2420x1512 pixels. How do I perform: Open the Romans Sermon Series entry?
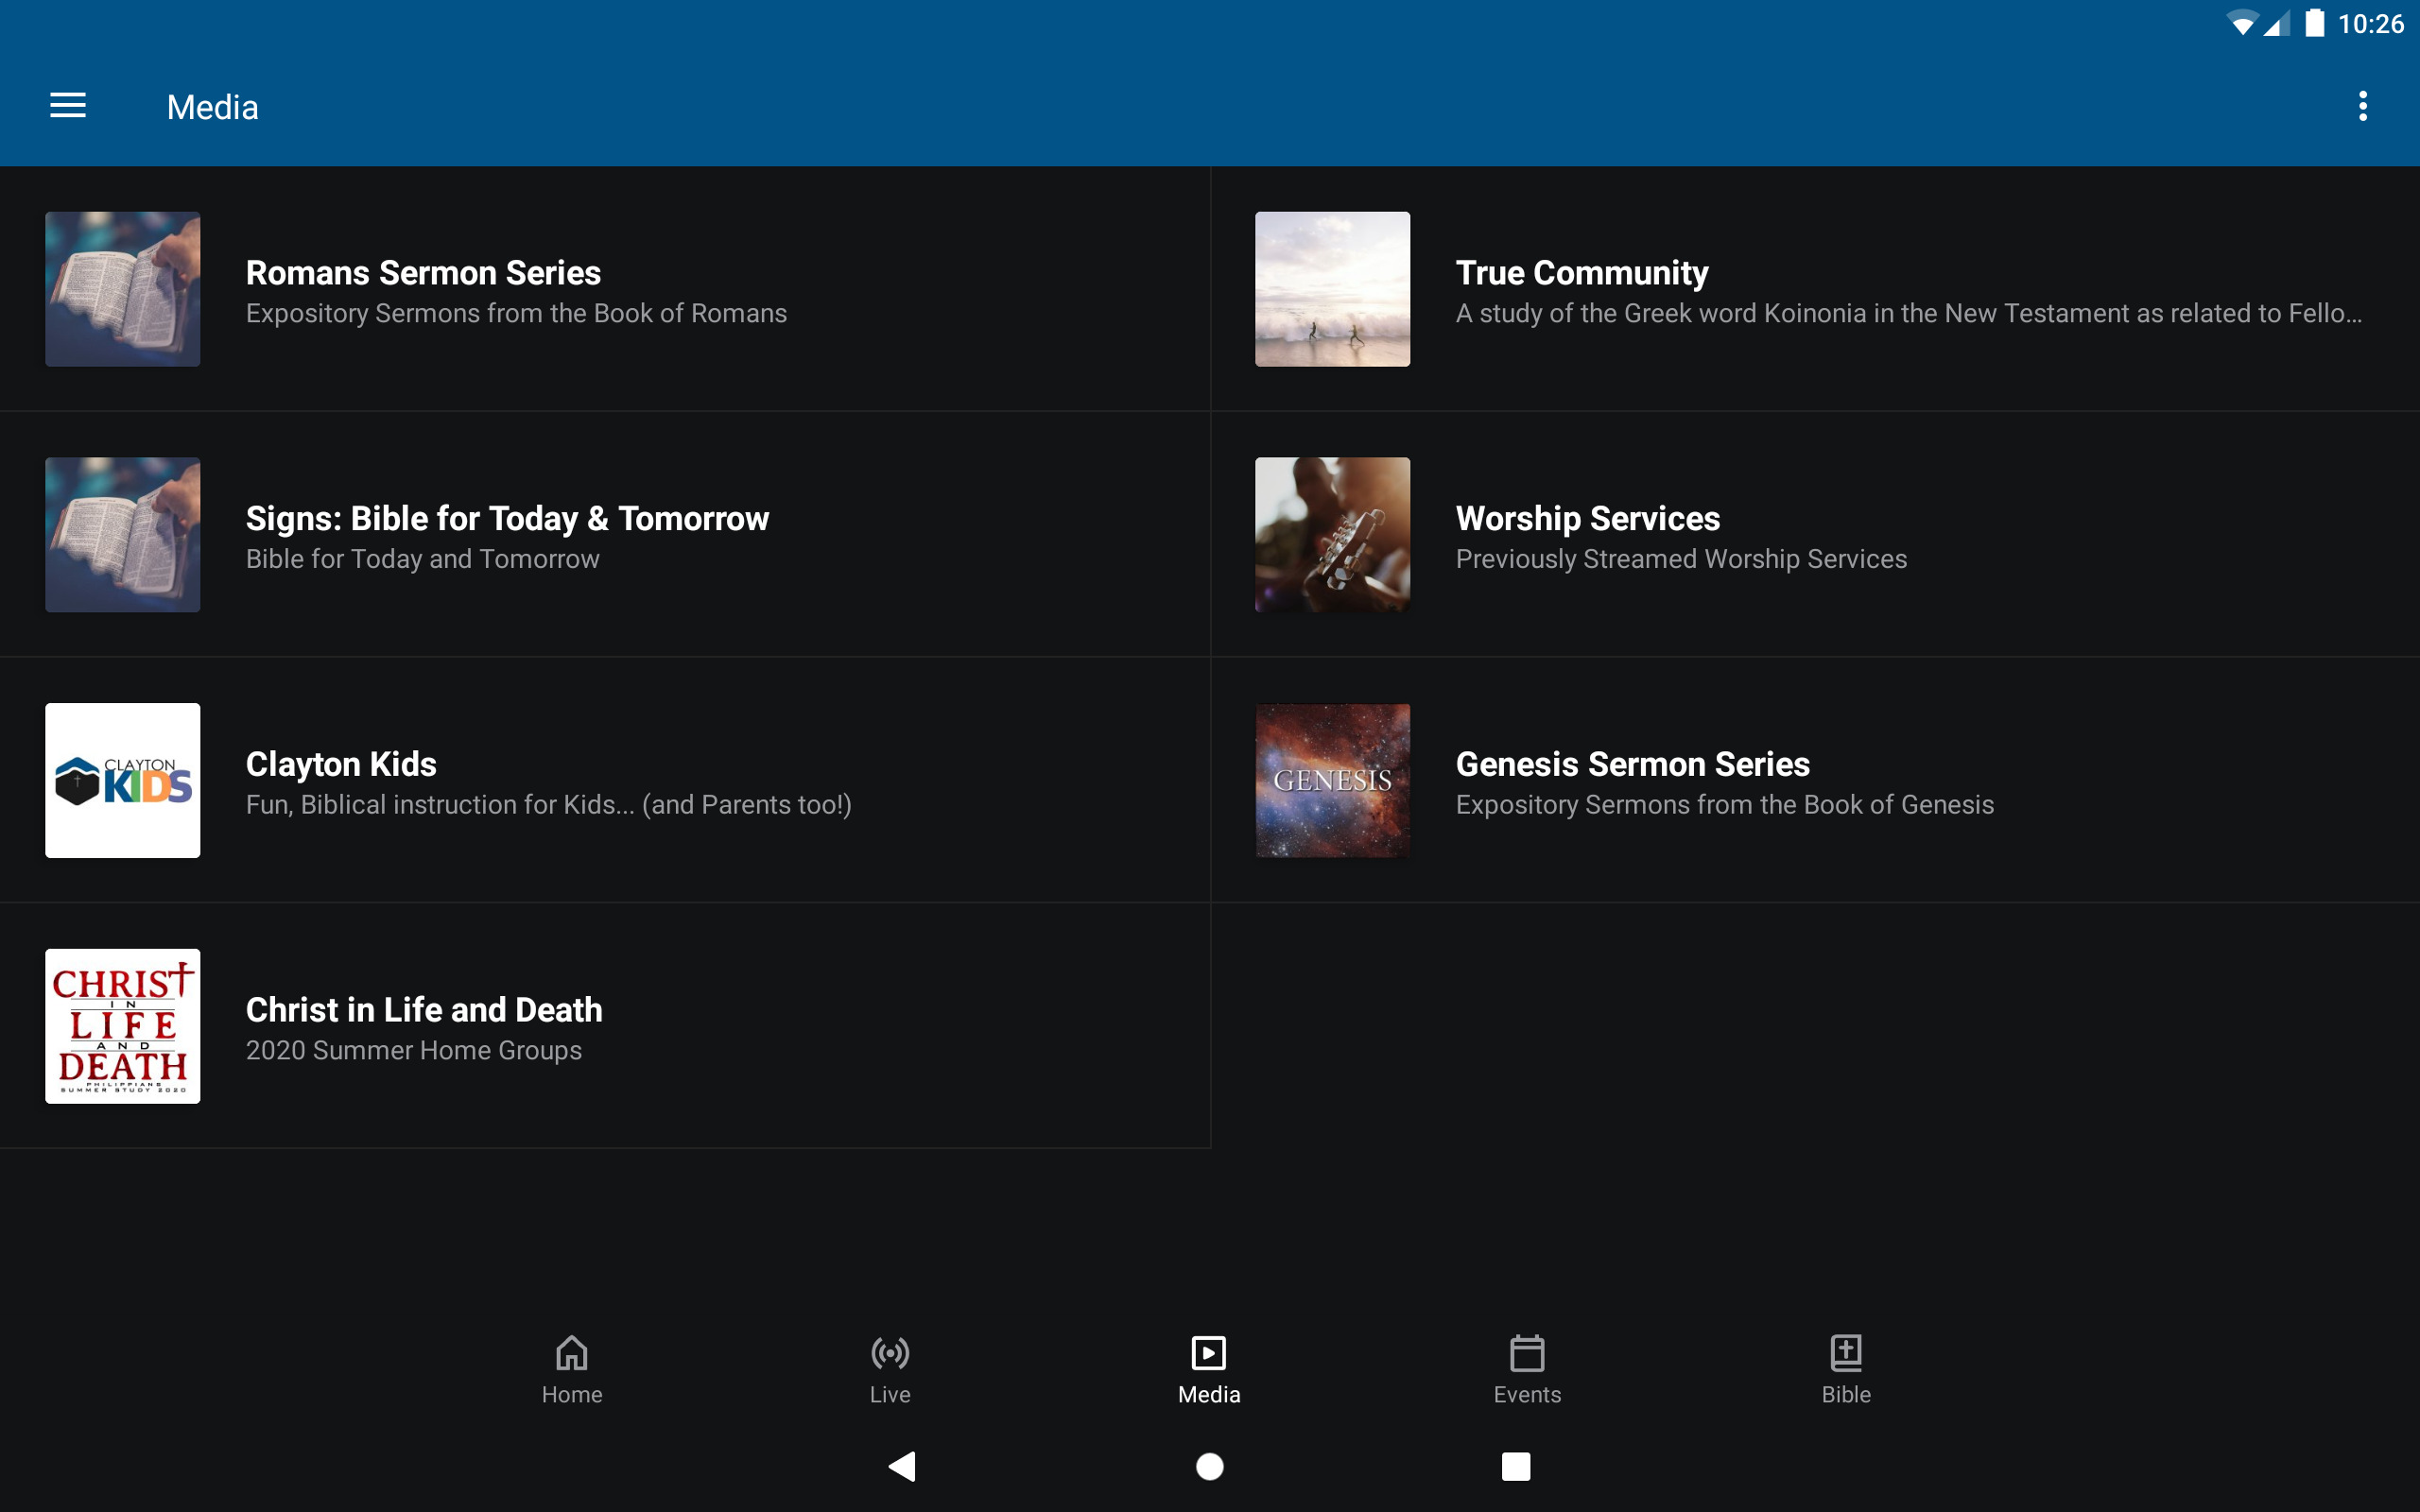click(x=600, y=289)
